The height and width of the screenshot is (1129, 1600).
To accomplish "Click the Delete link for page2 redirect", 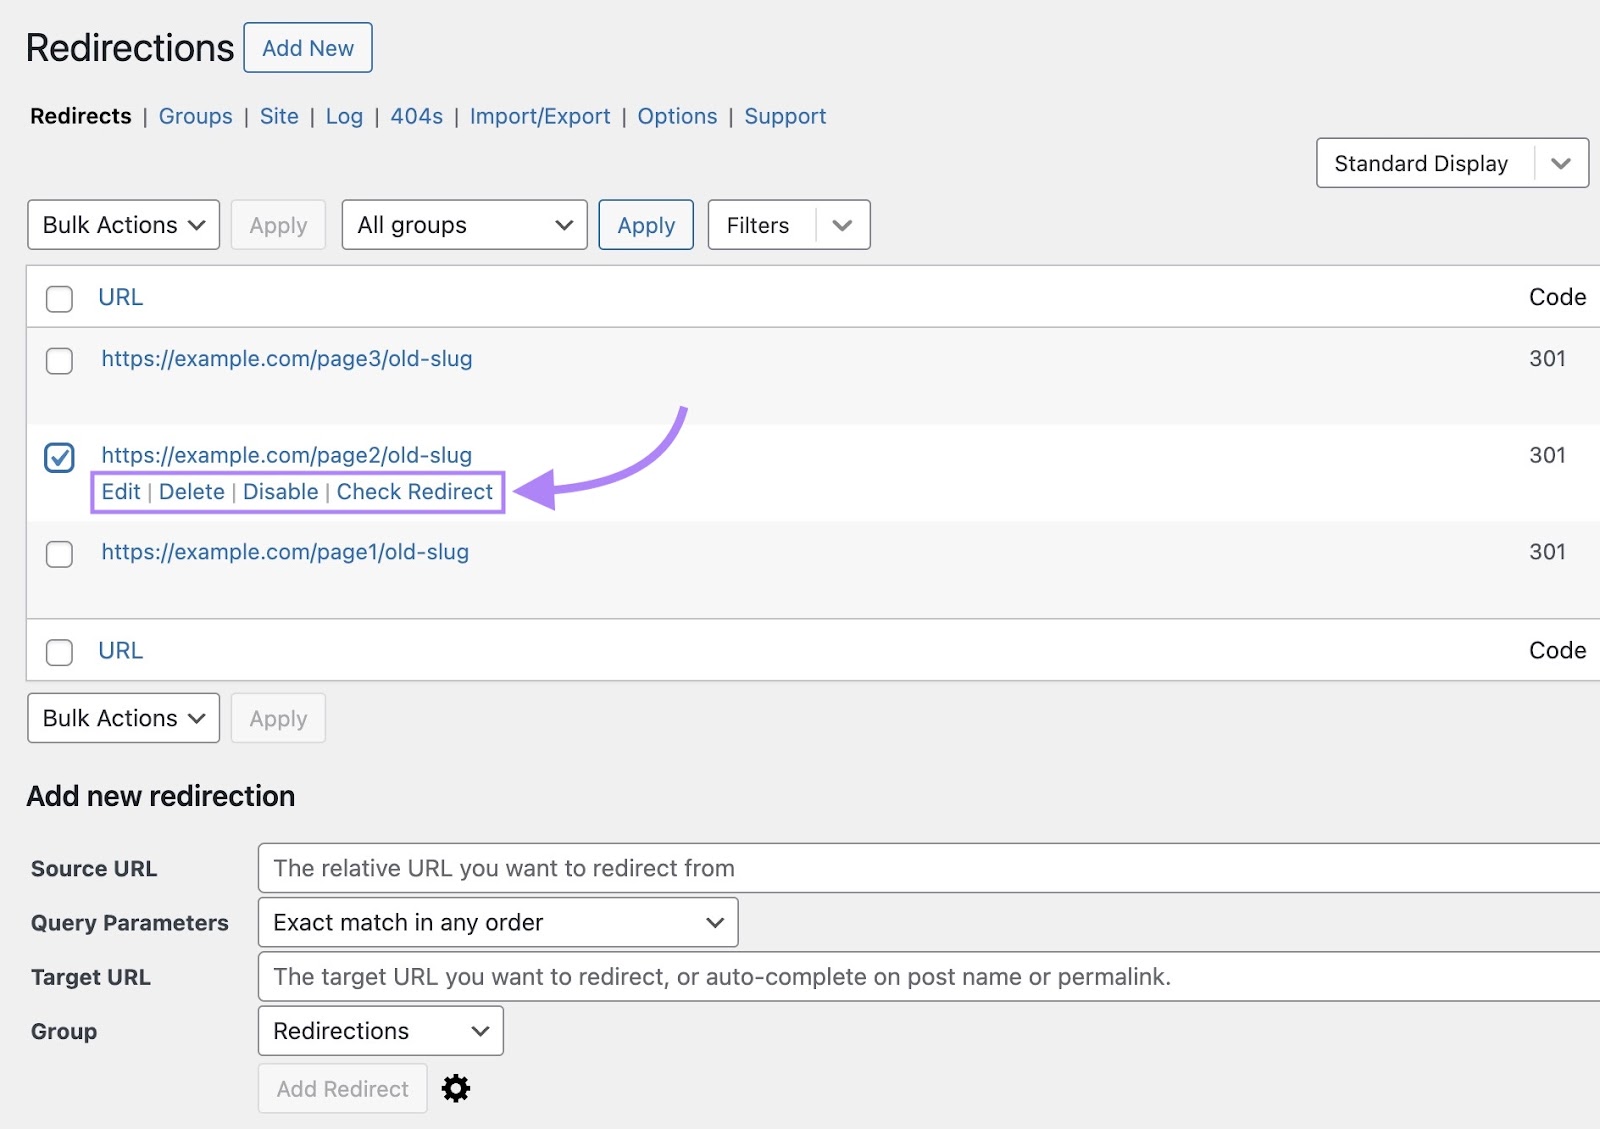I will click(x=192, y=491).
